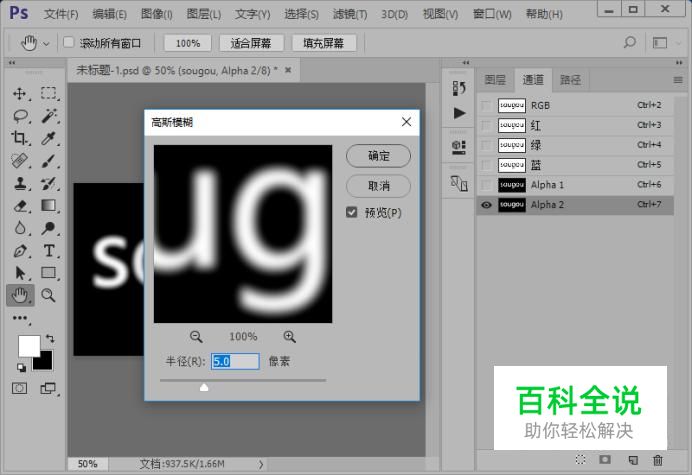The width and height of the screenshot is (692, 475).
Task: Select the Type tool
Action: pyautogui.click(x=49, y=251)
